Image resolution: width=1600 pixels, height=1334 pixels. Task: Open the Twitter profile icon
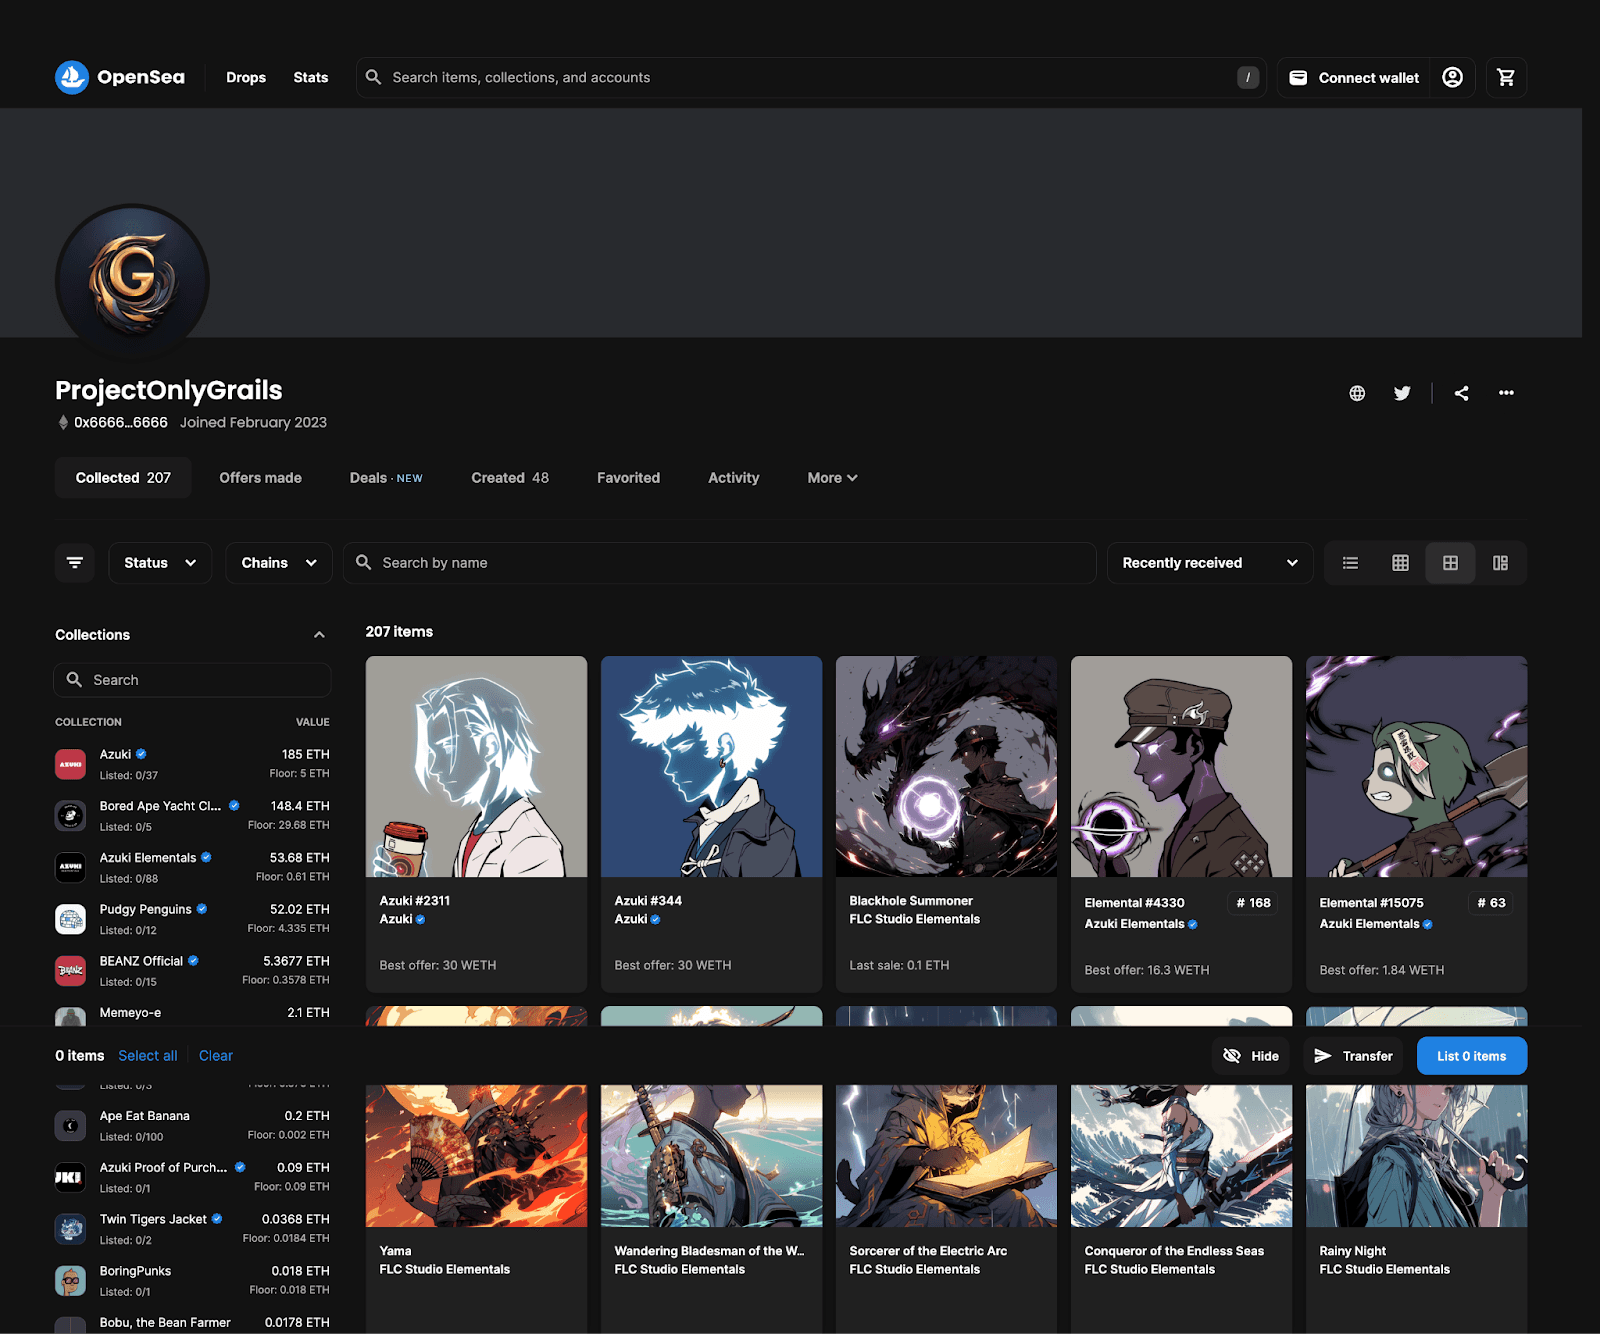pos(1402,393)
